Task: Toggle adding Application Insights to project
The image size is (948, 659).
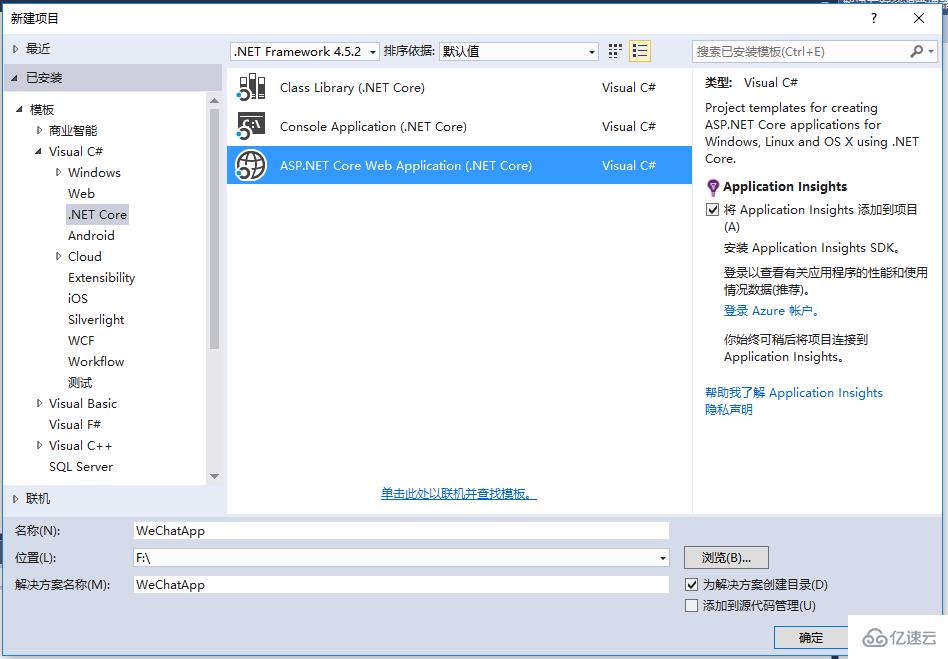Action: (x=712, y=210)
